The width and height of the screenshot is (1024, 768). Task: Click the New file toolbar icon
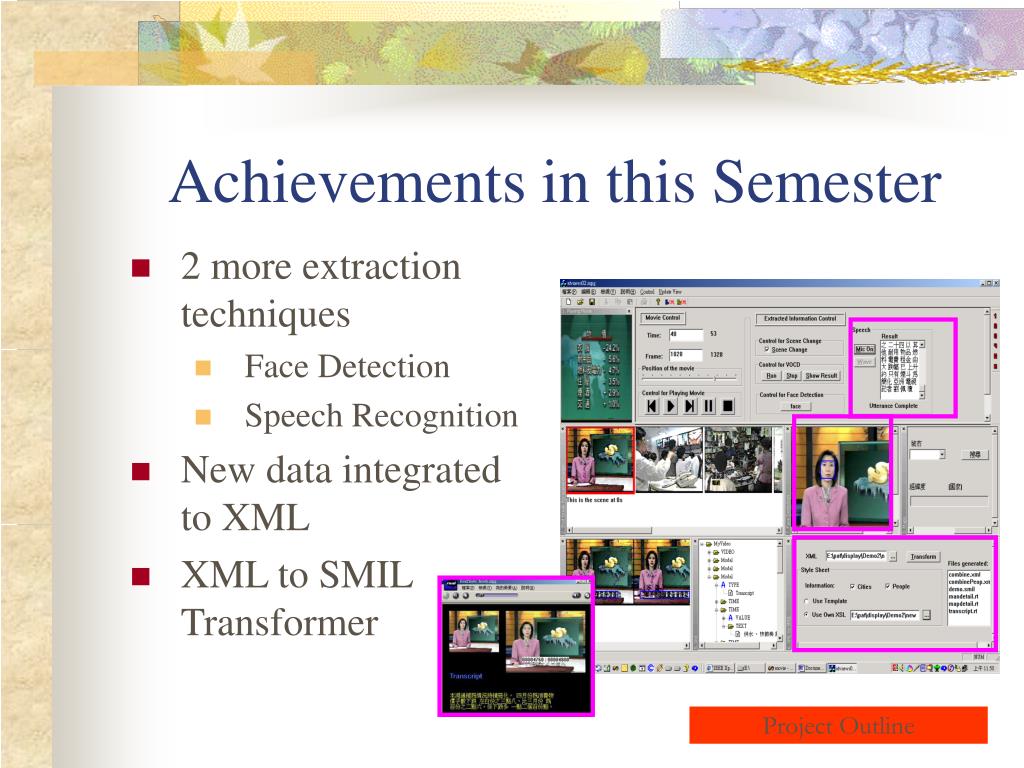pyautogui.click(x=569, y=302)
